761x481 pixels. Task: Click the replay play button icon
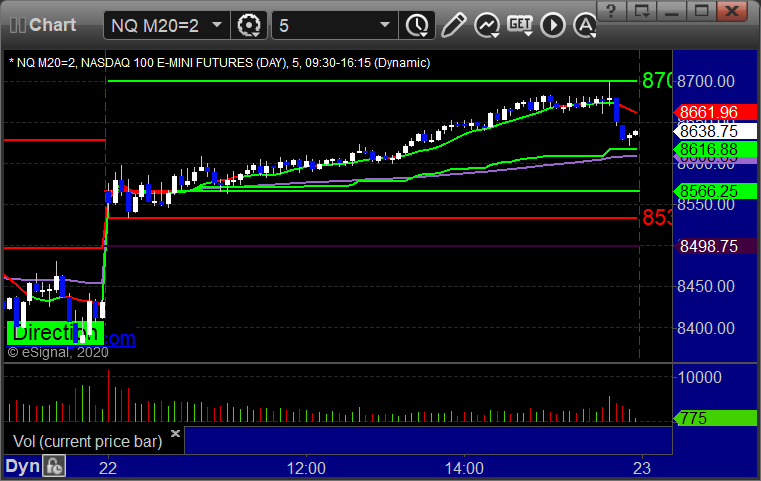coord(553,25)
